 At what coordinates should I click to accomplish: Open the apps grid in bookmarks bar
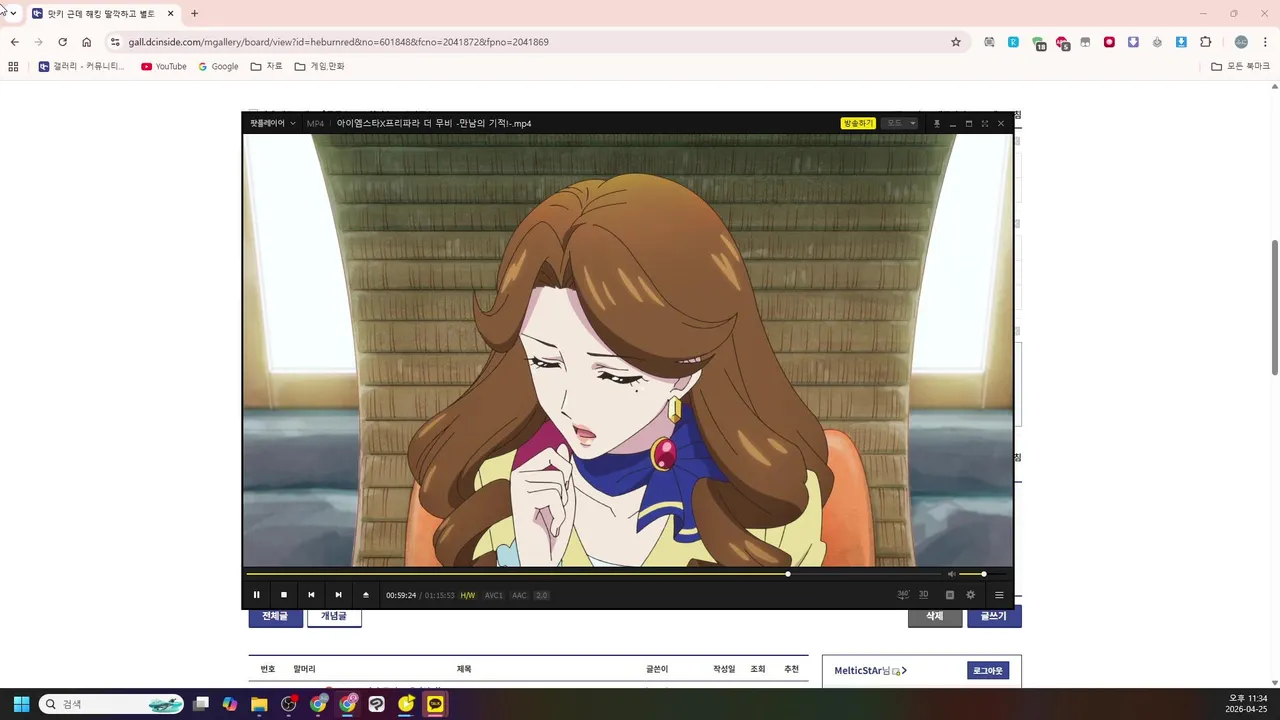13,67
